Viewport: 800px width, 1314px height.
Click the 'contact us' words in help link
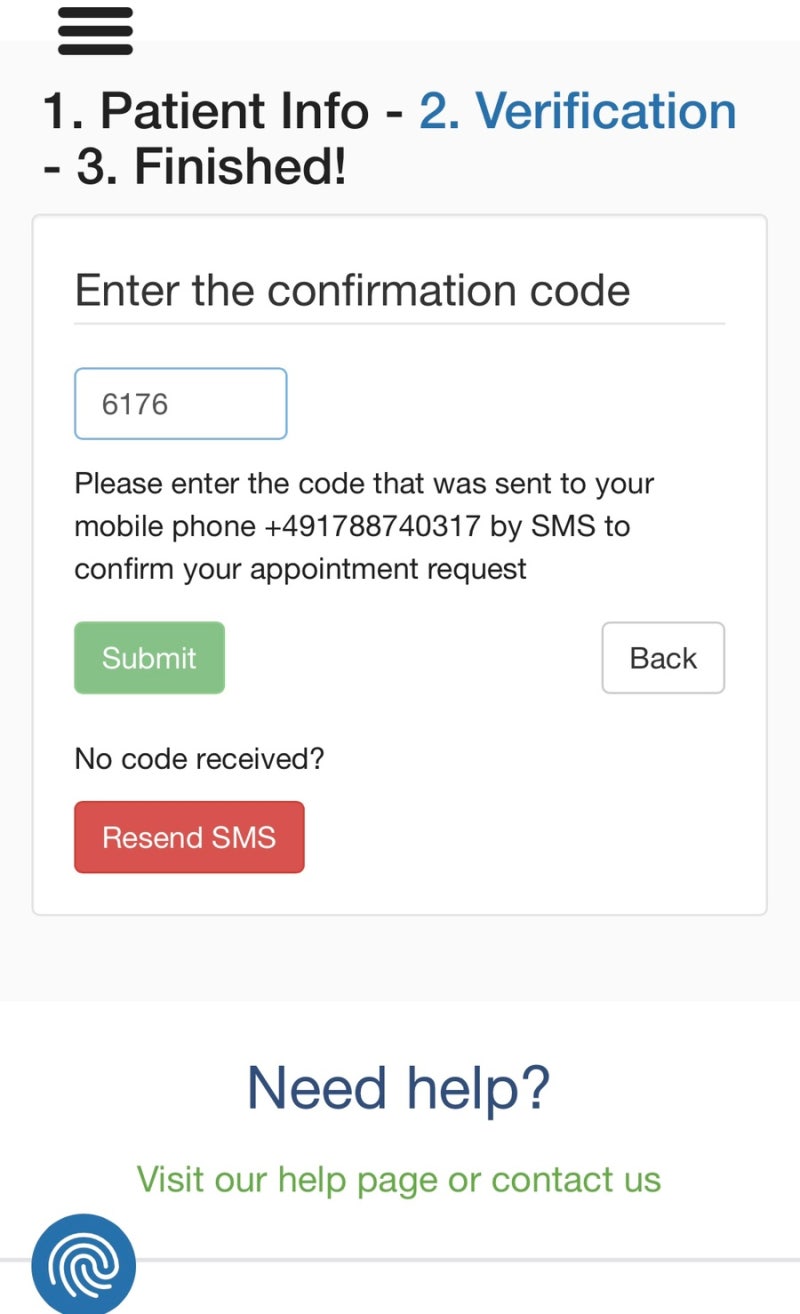[576, 1179]
